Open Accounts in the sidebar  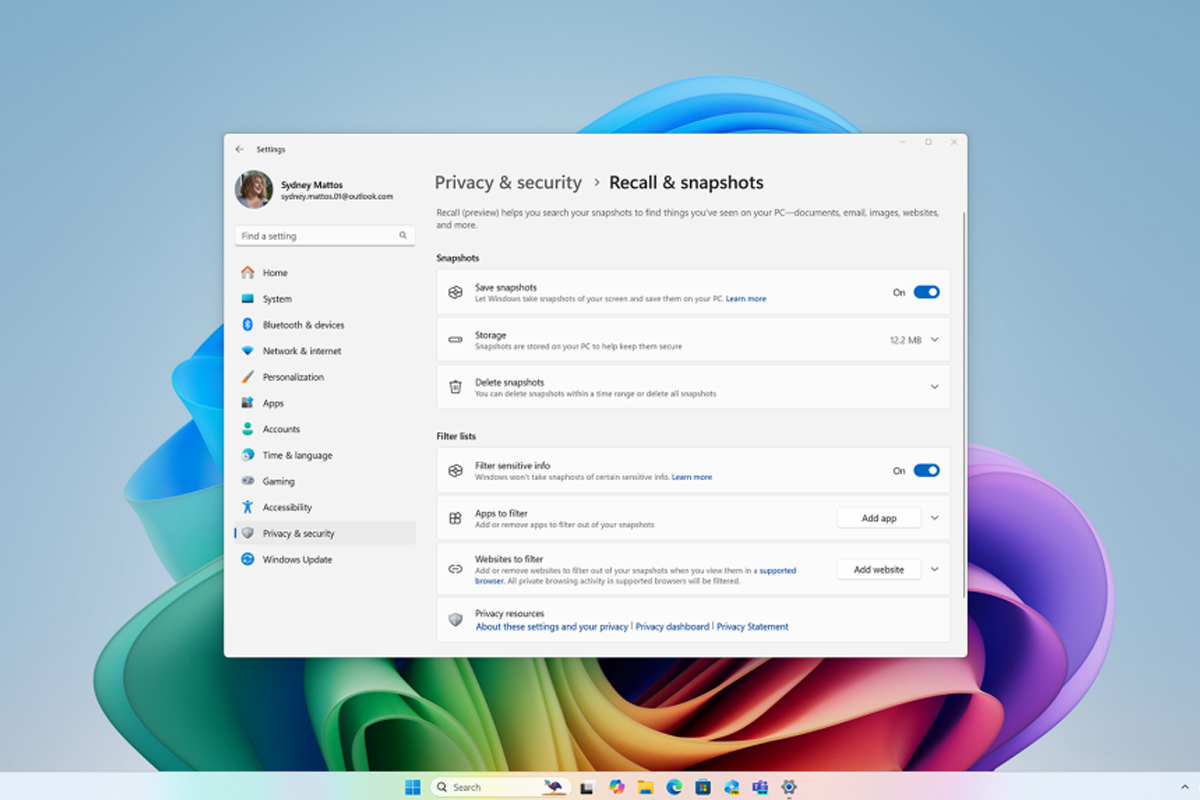(325, 429)
